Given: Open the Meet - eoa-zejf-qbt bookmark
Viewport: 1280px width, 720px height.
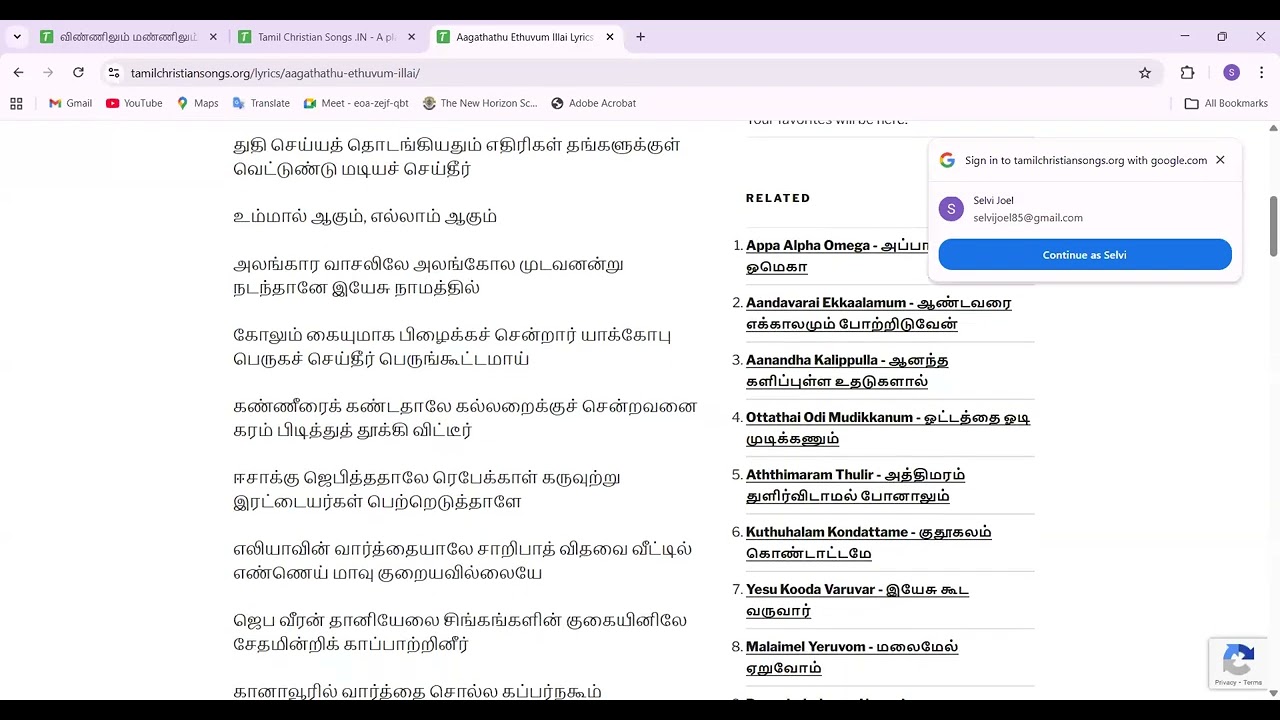Looking at the screenshot, I should (x=356, y=103).
